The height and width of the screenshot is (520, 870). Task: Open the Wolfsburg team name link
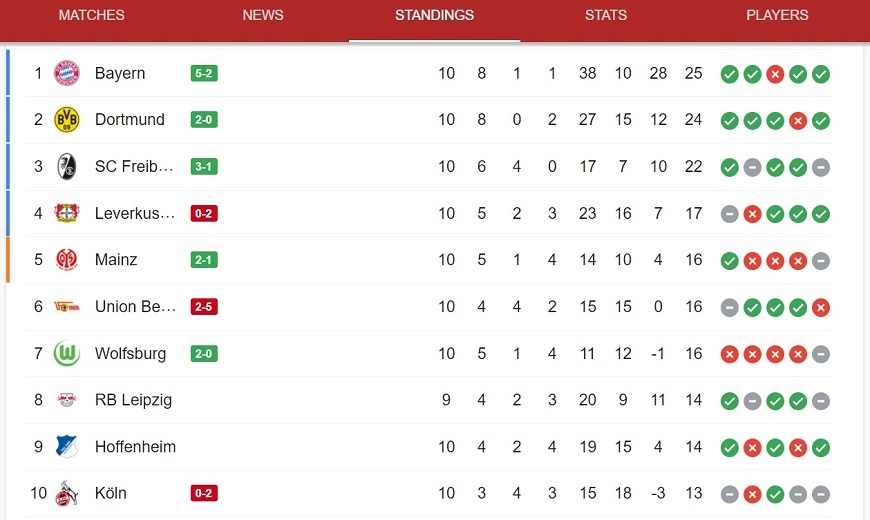[130, 354]
